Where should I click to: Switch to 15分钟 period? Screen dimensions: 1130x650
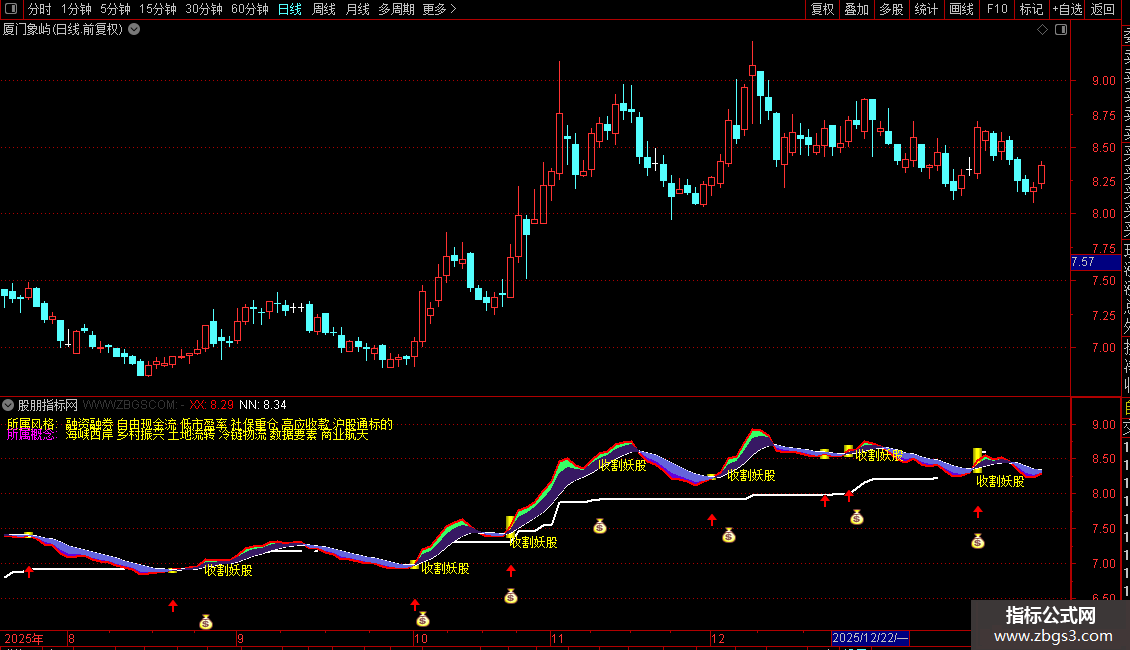coord(158,9)
